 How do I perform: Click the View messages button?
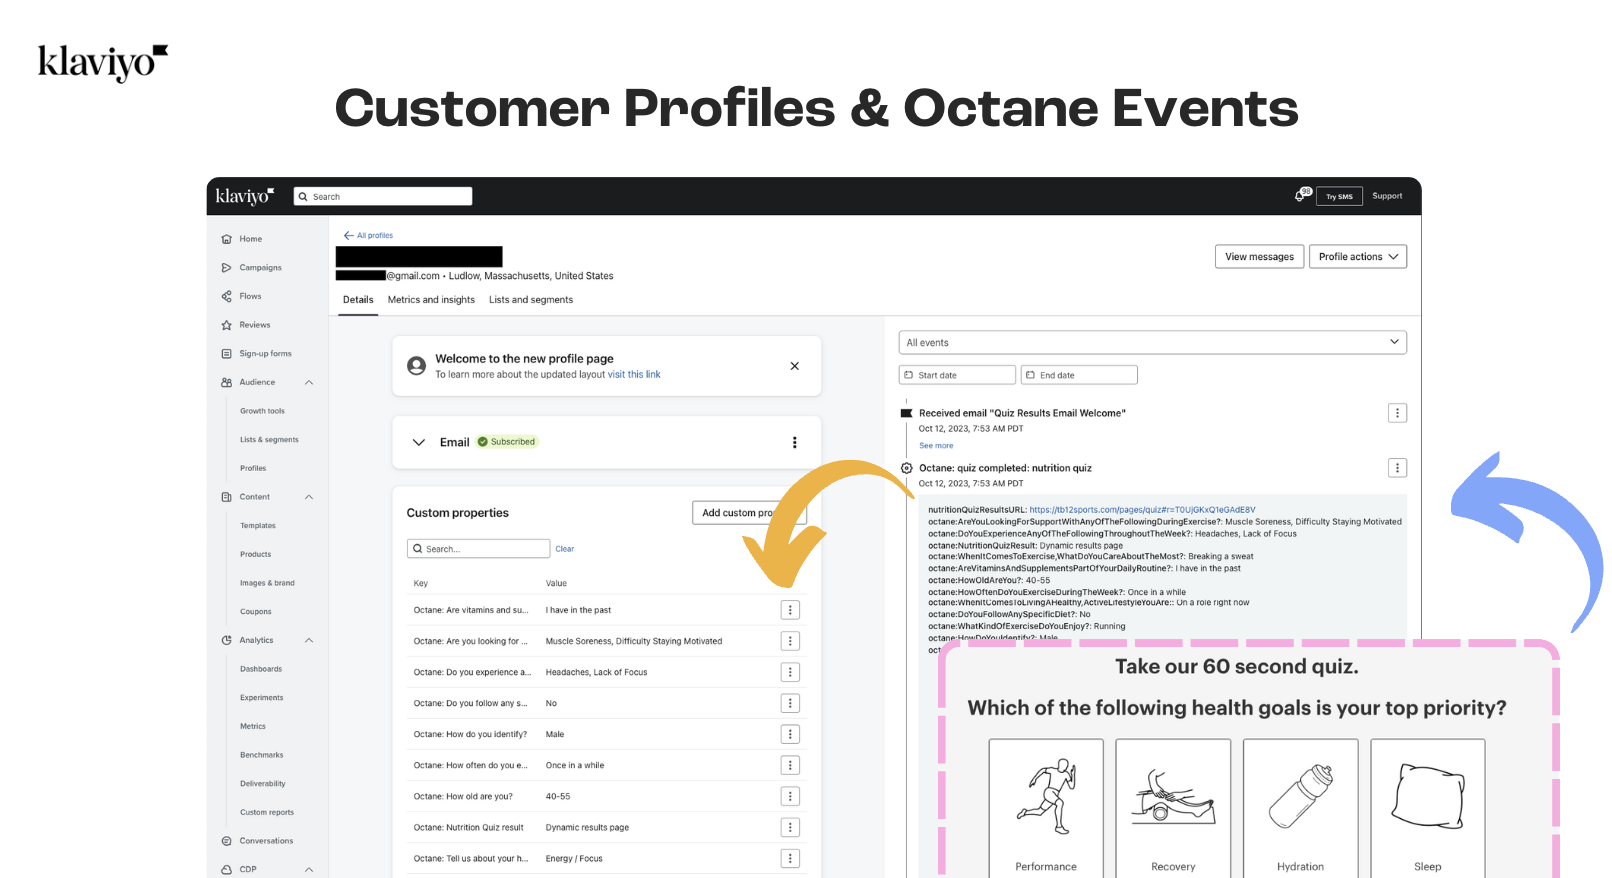point(1259,257)
